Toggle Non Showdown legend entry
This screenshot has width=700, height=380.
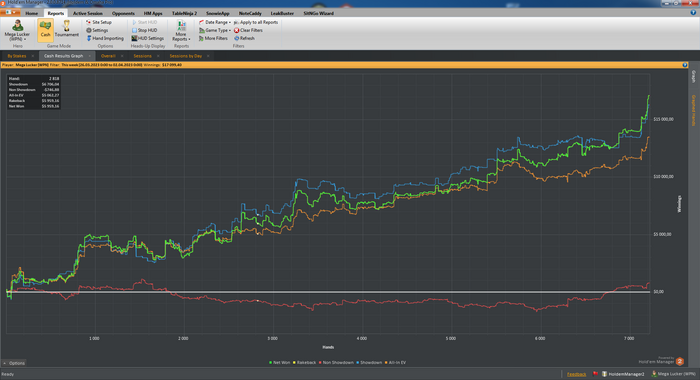click(336, 363)
